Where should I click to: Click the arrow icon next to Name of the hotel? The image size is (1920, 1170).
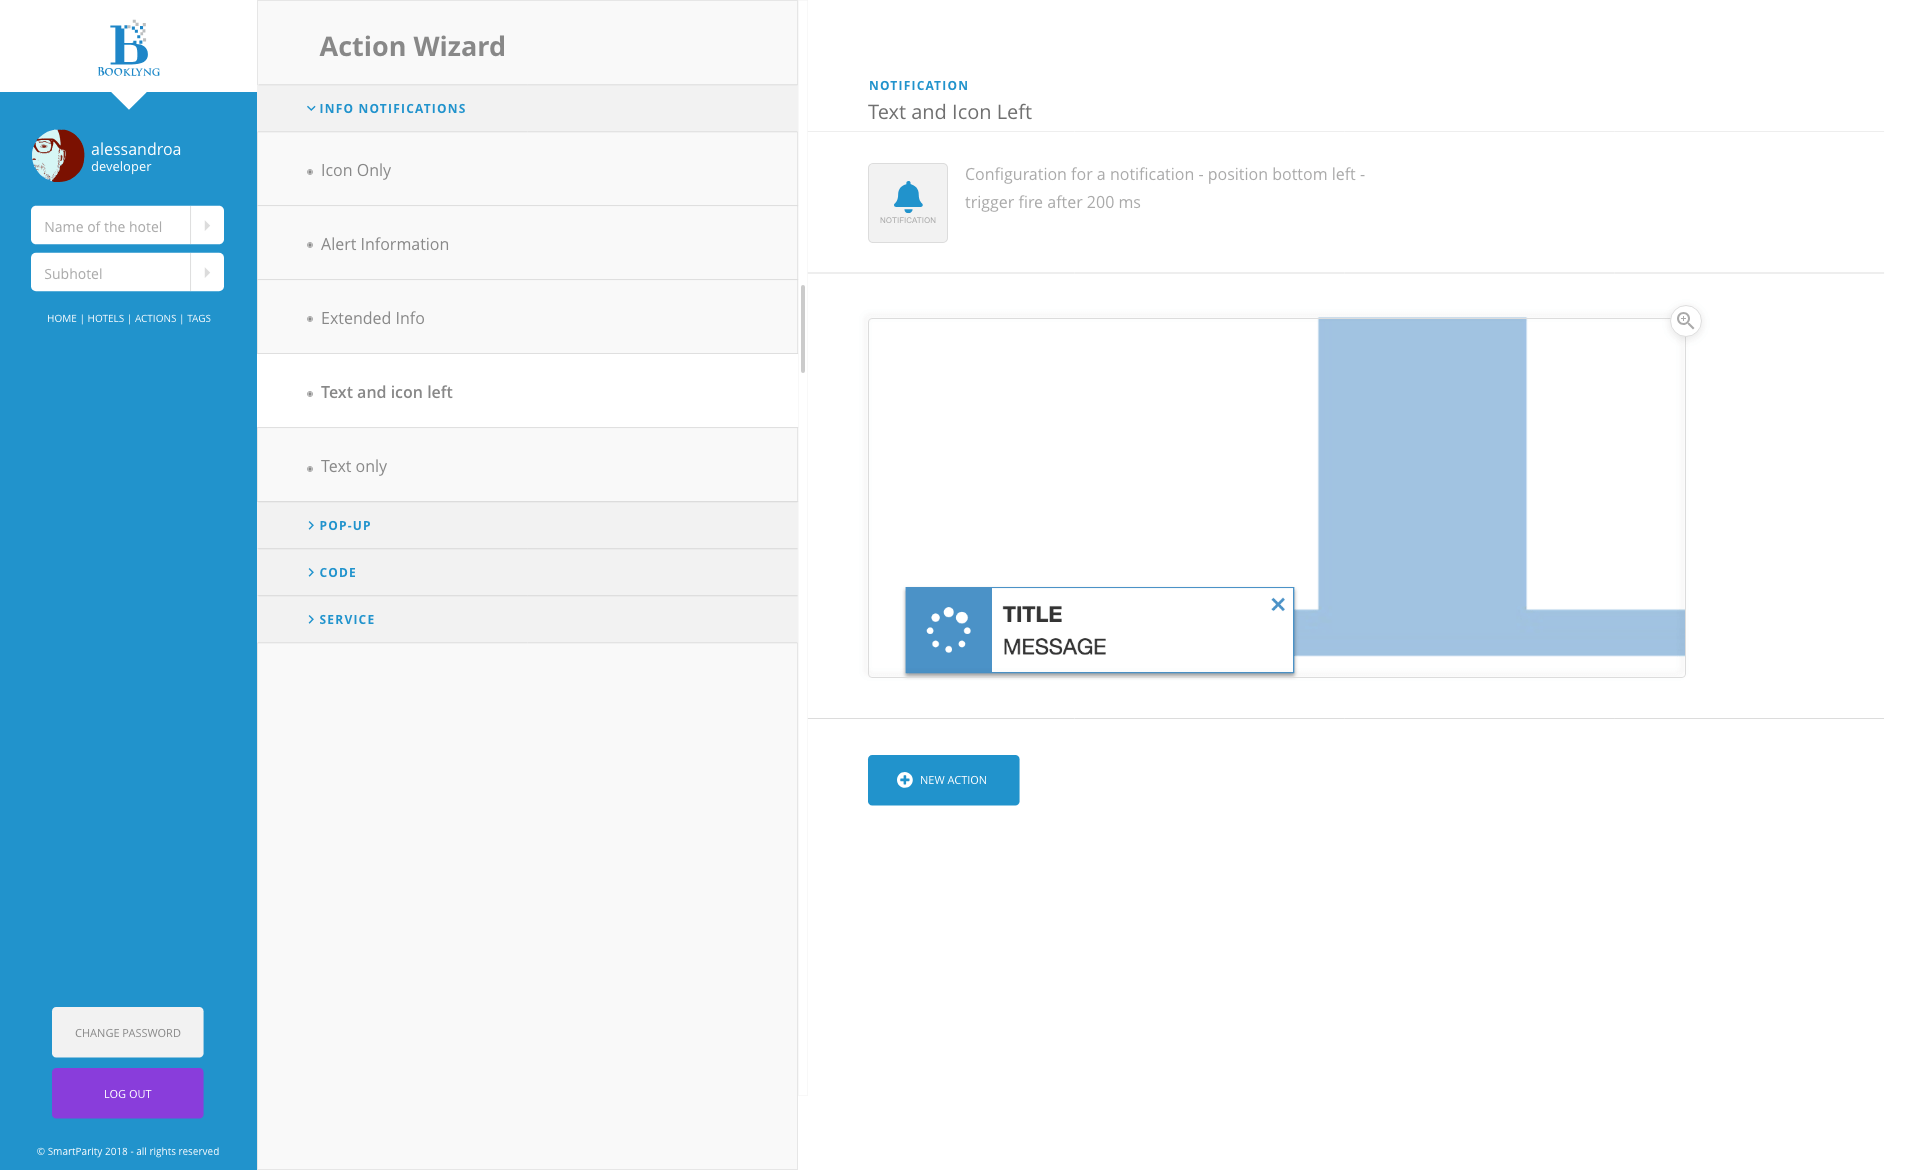coord(207,225)
